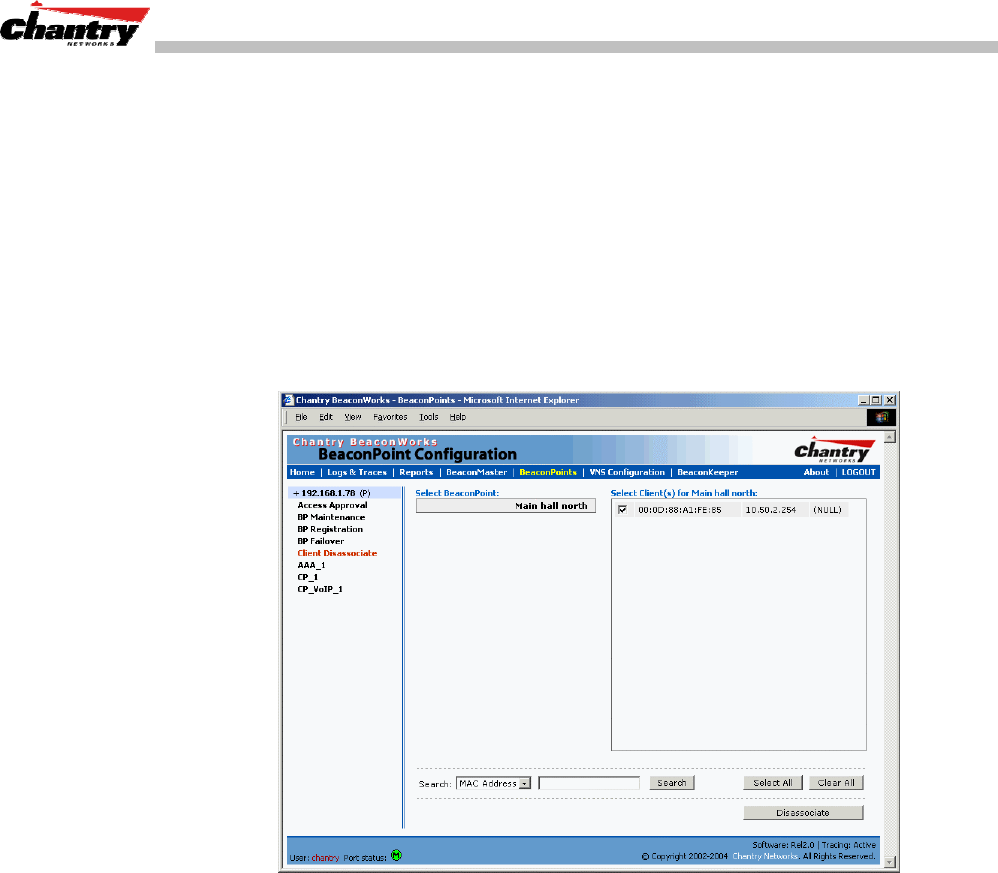Screen dimensions: 998x873
Task: Click the Software: Rel2.0 status text
Action: [784, 845]
